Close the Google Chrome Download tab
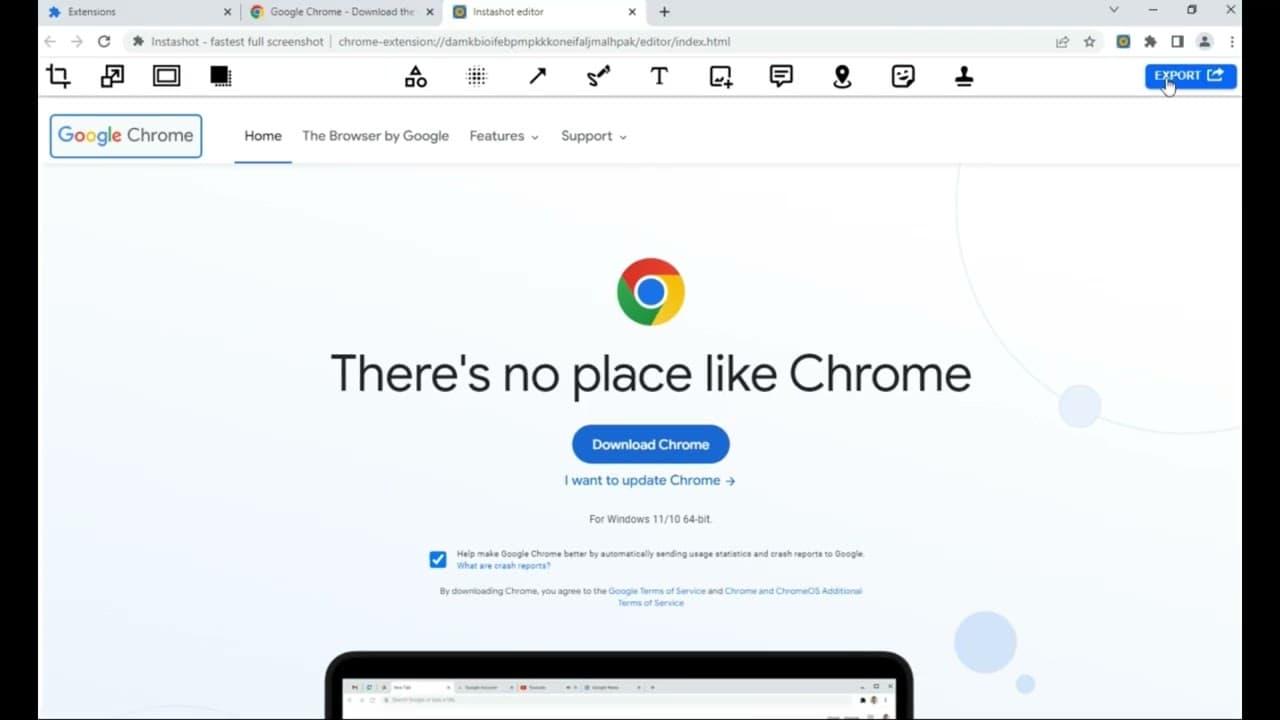Screen dimensions: 1280x720 (x=430, y=12)
